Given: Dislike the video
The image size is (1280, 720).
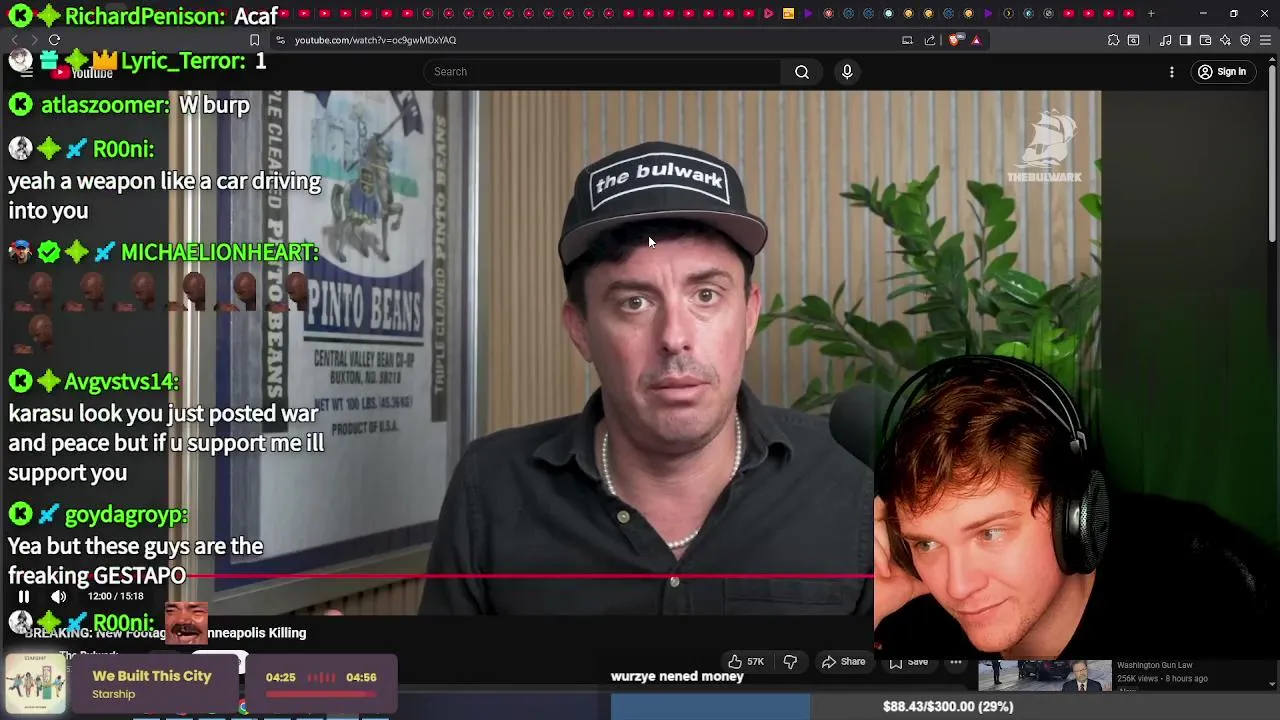Looking at the screenshot, I should click(x=790, y=661).
